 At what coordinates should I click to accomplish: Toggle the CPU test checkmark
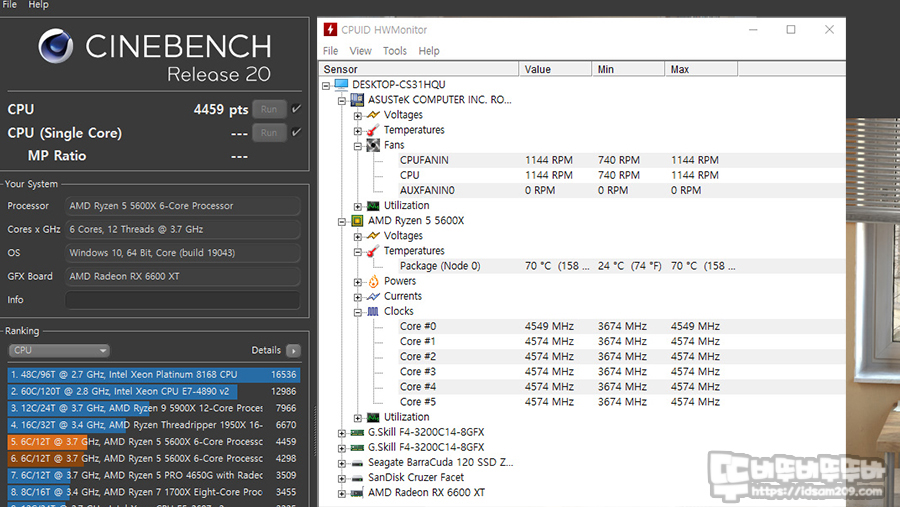[296, 109]
